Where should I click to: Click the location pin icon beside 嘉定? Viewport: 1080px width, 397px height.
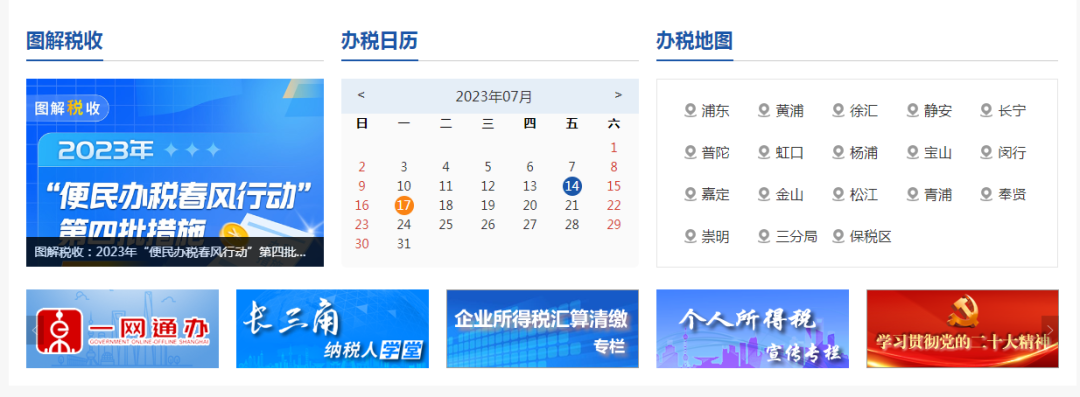pyautogui.click(x=690, y=194)
